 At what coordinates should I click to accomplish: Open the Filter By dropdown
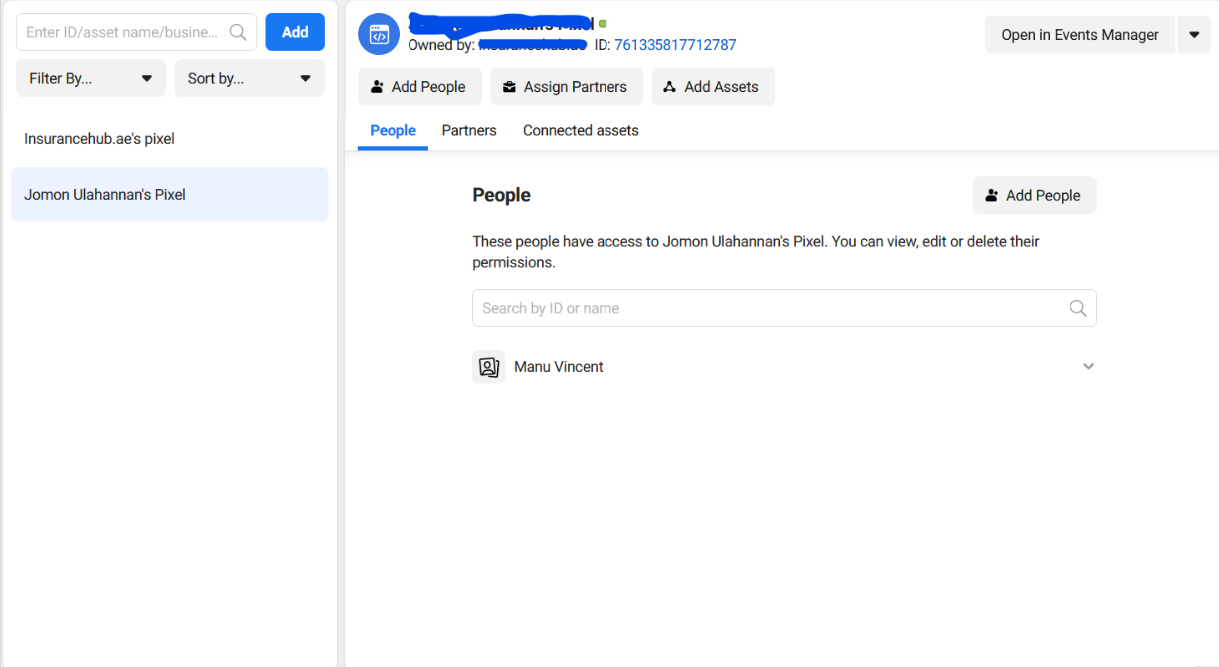(91, 78)
